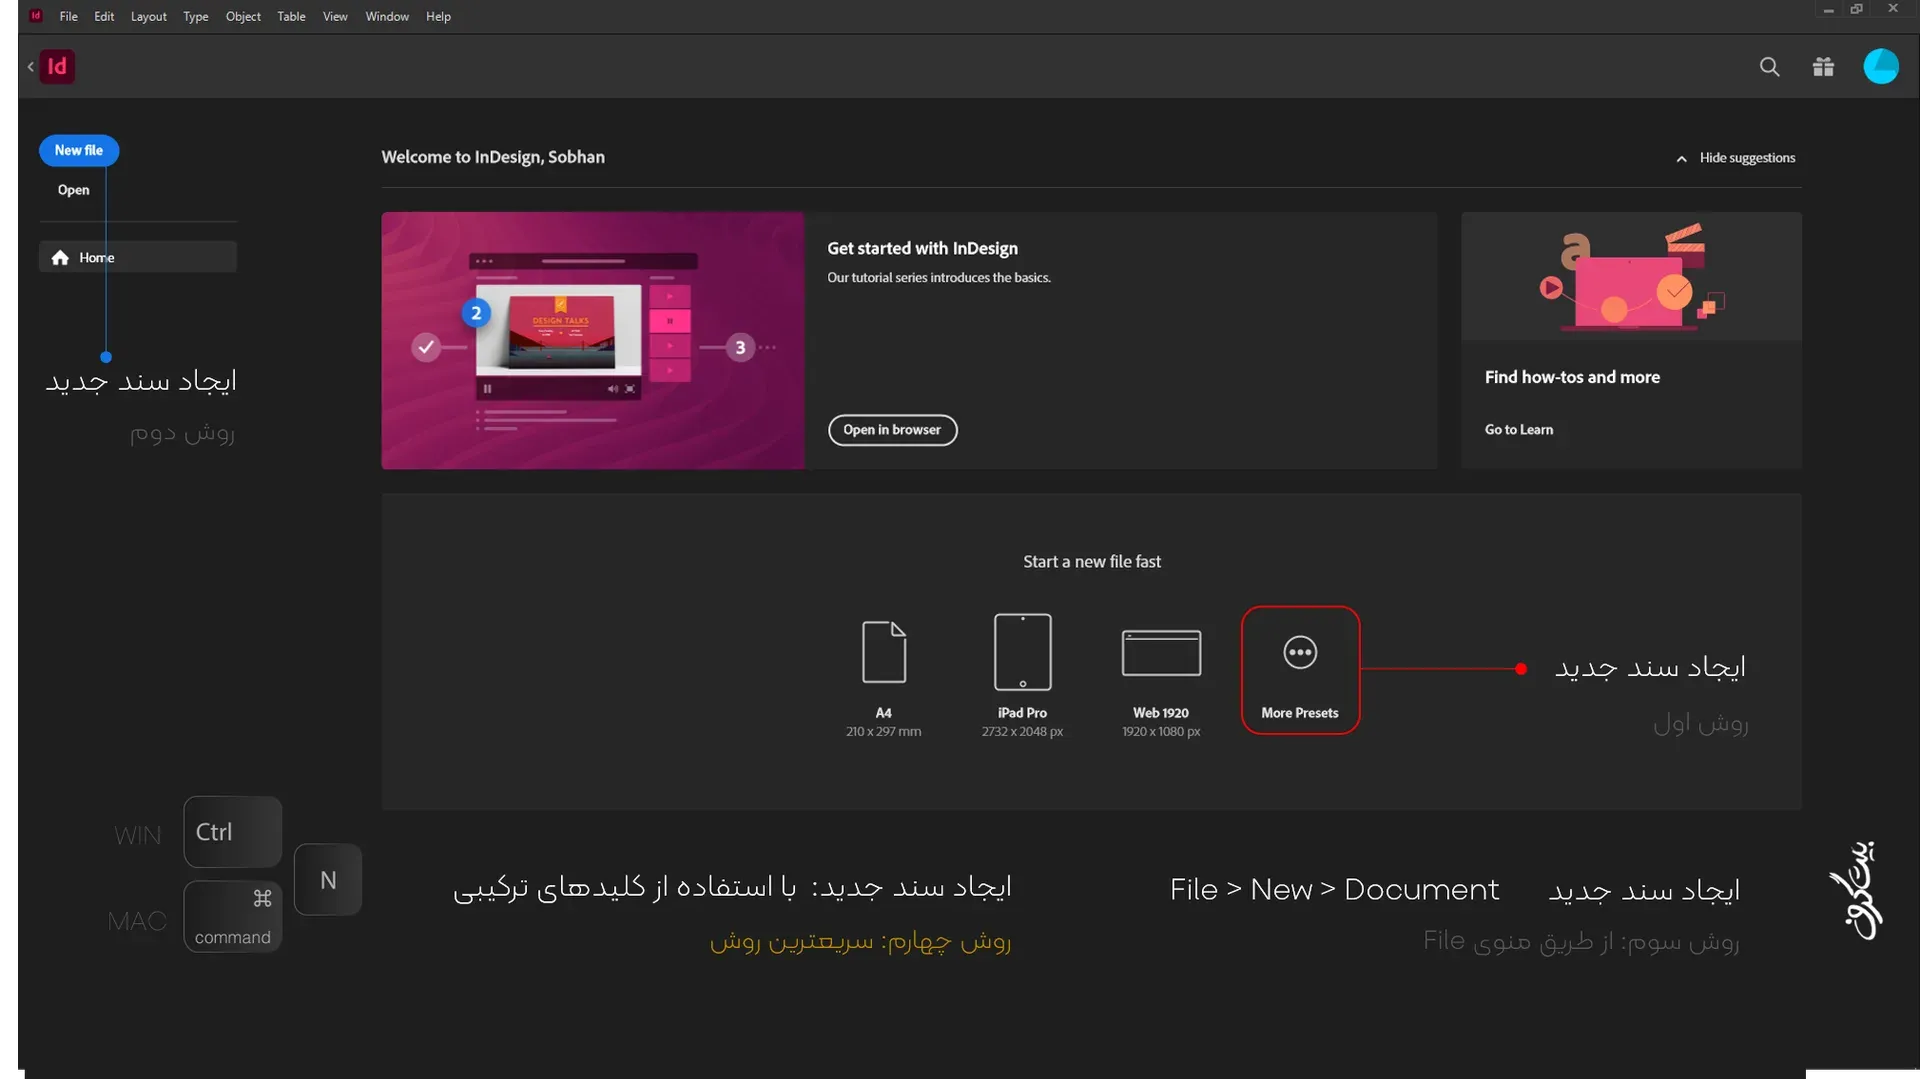
Task: Click the Find how-tos illustration thumbnail
Action: pos(1631,276)
